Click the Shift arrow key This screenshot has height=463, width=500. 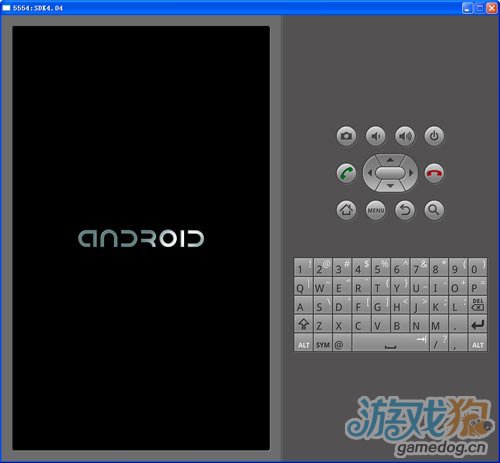[303, 324]
